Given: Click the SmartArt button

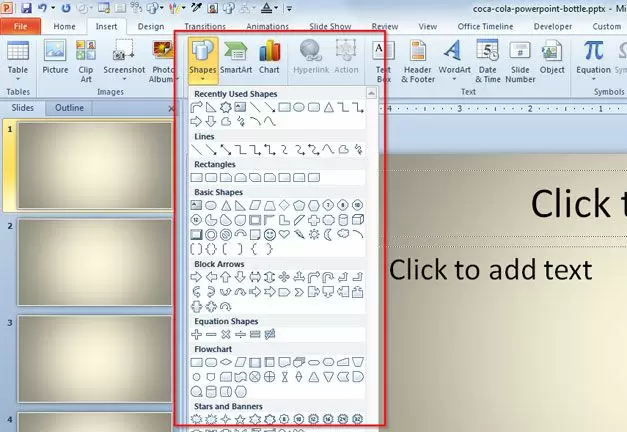Looking at the screenshot, I should click(236, 58).
